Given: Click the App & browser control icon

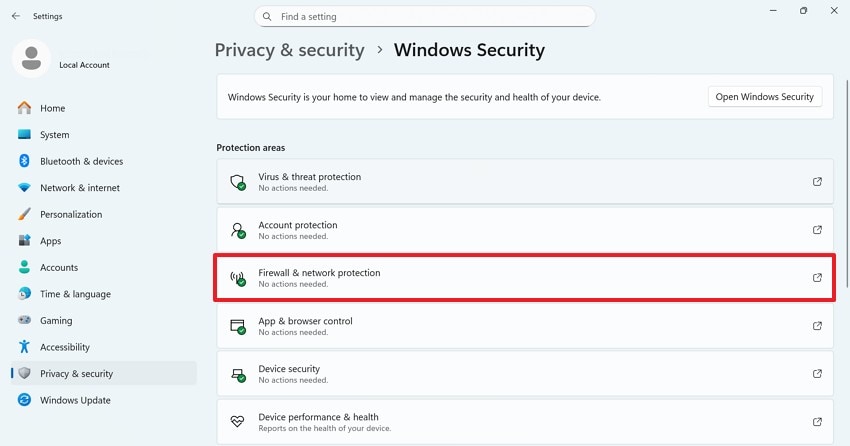Looking at the screenshot, I should click(238, 326).
